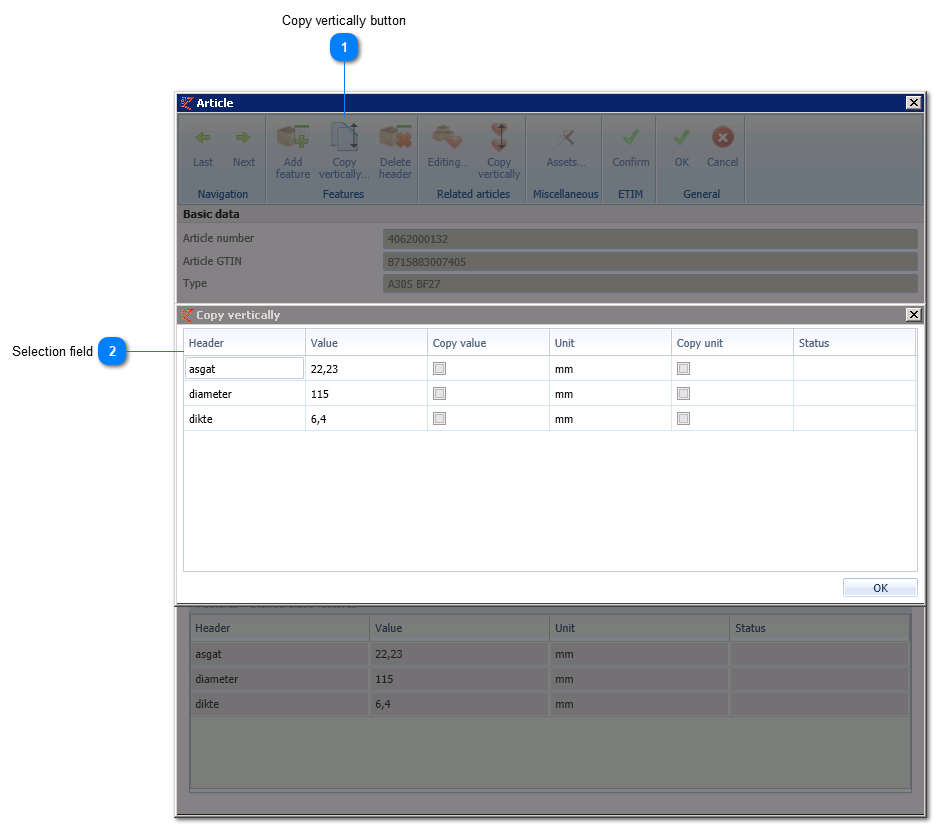Click the Add feature icon

(293, 137)
